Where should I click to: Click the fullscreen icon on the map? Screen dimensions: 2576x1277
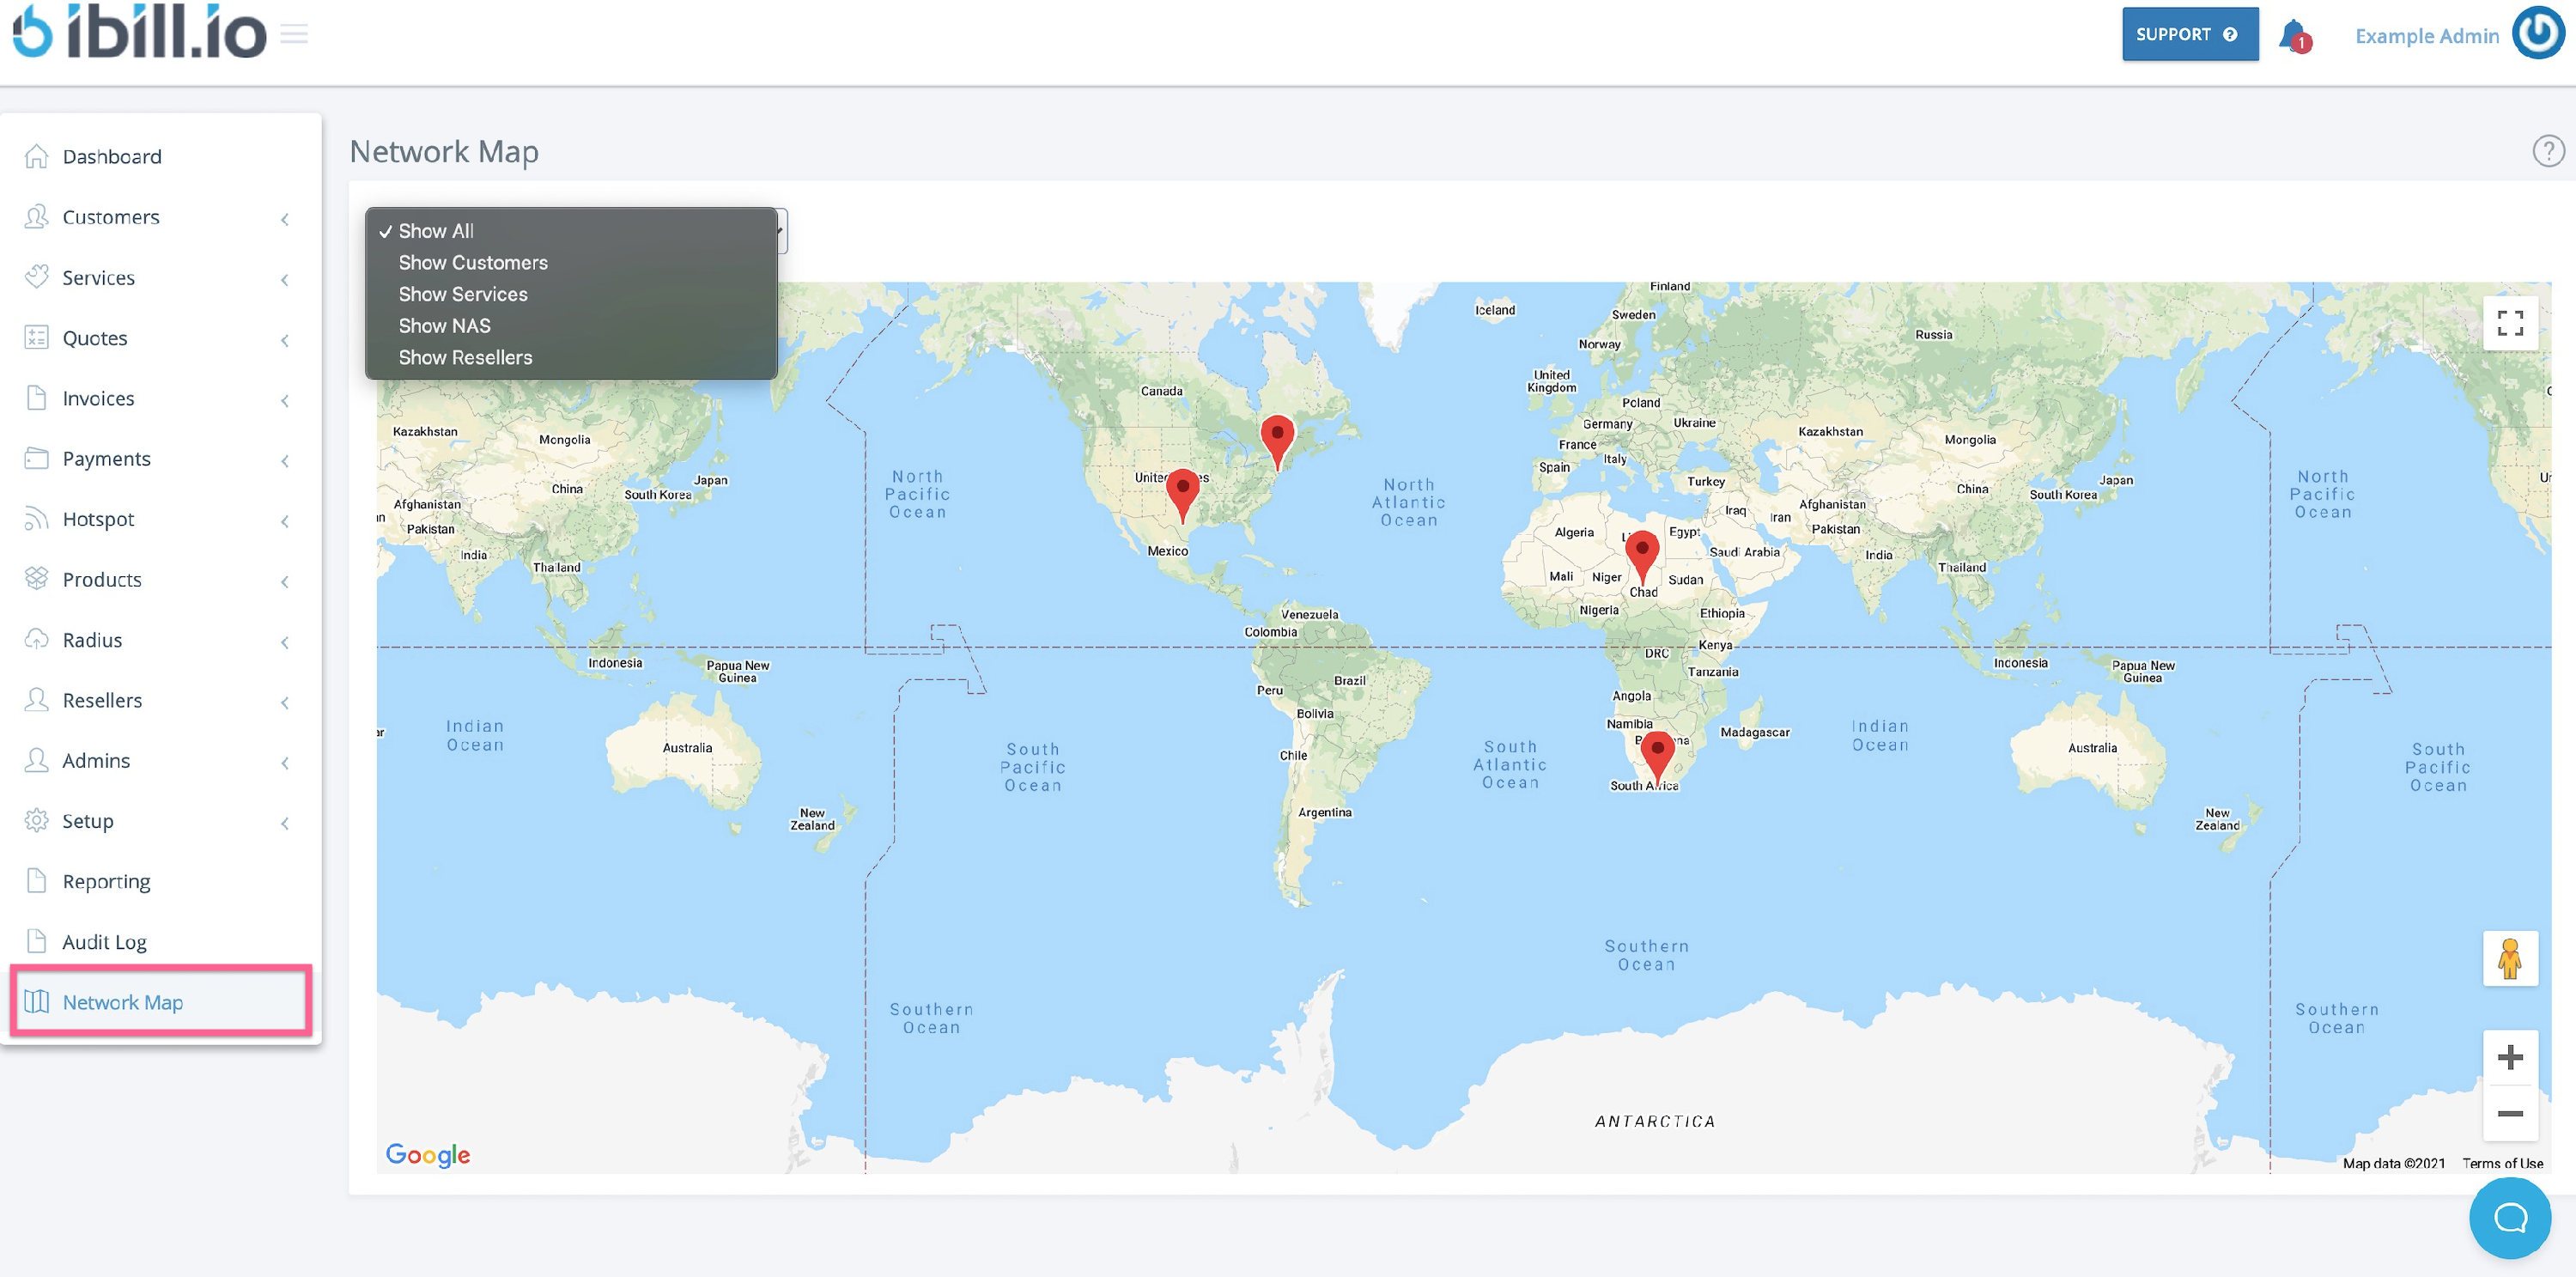click(x=2510, y=322)
